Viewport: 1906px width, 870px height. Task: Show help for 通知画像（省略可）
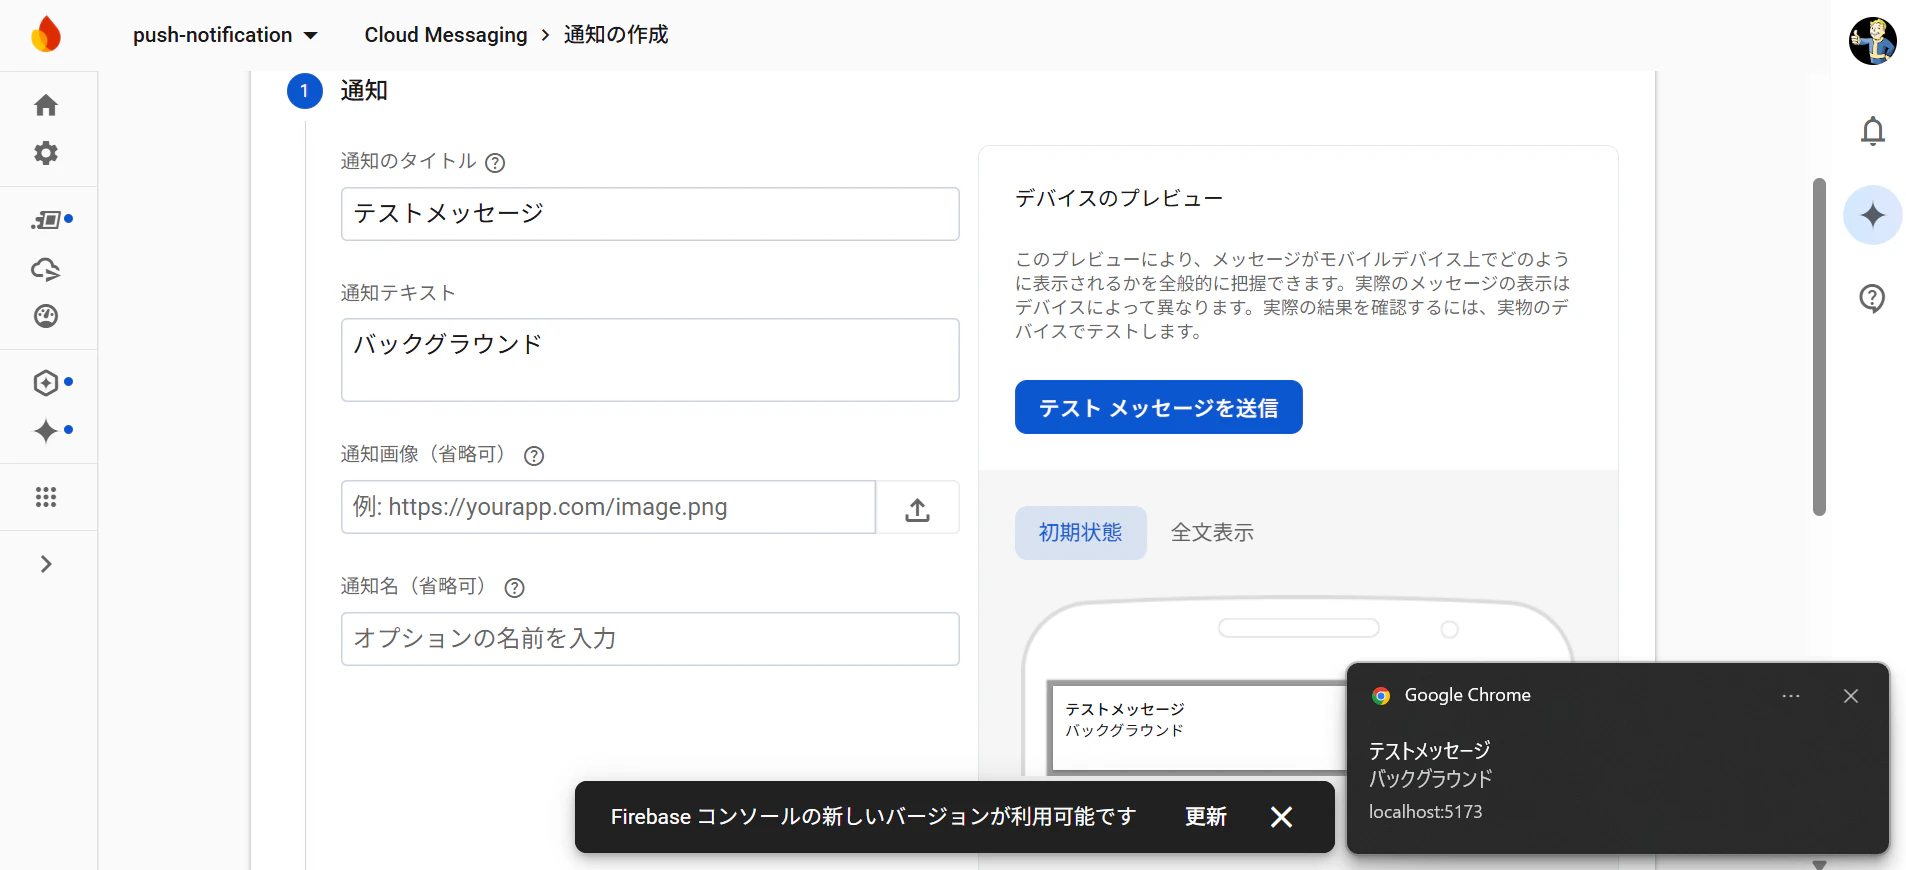(x=534, y=456)
